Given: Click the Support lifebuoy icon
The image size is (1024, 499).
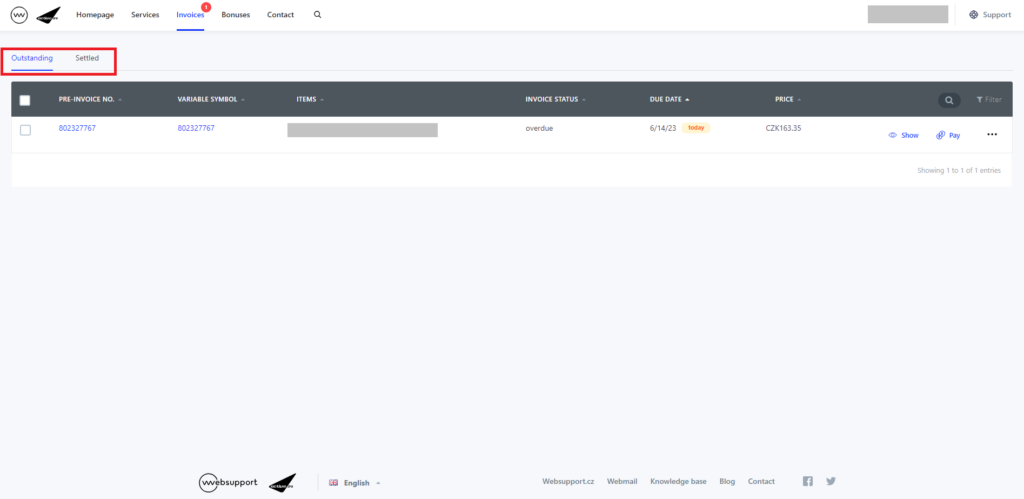Looking at the screenshot, I should 974,15.
